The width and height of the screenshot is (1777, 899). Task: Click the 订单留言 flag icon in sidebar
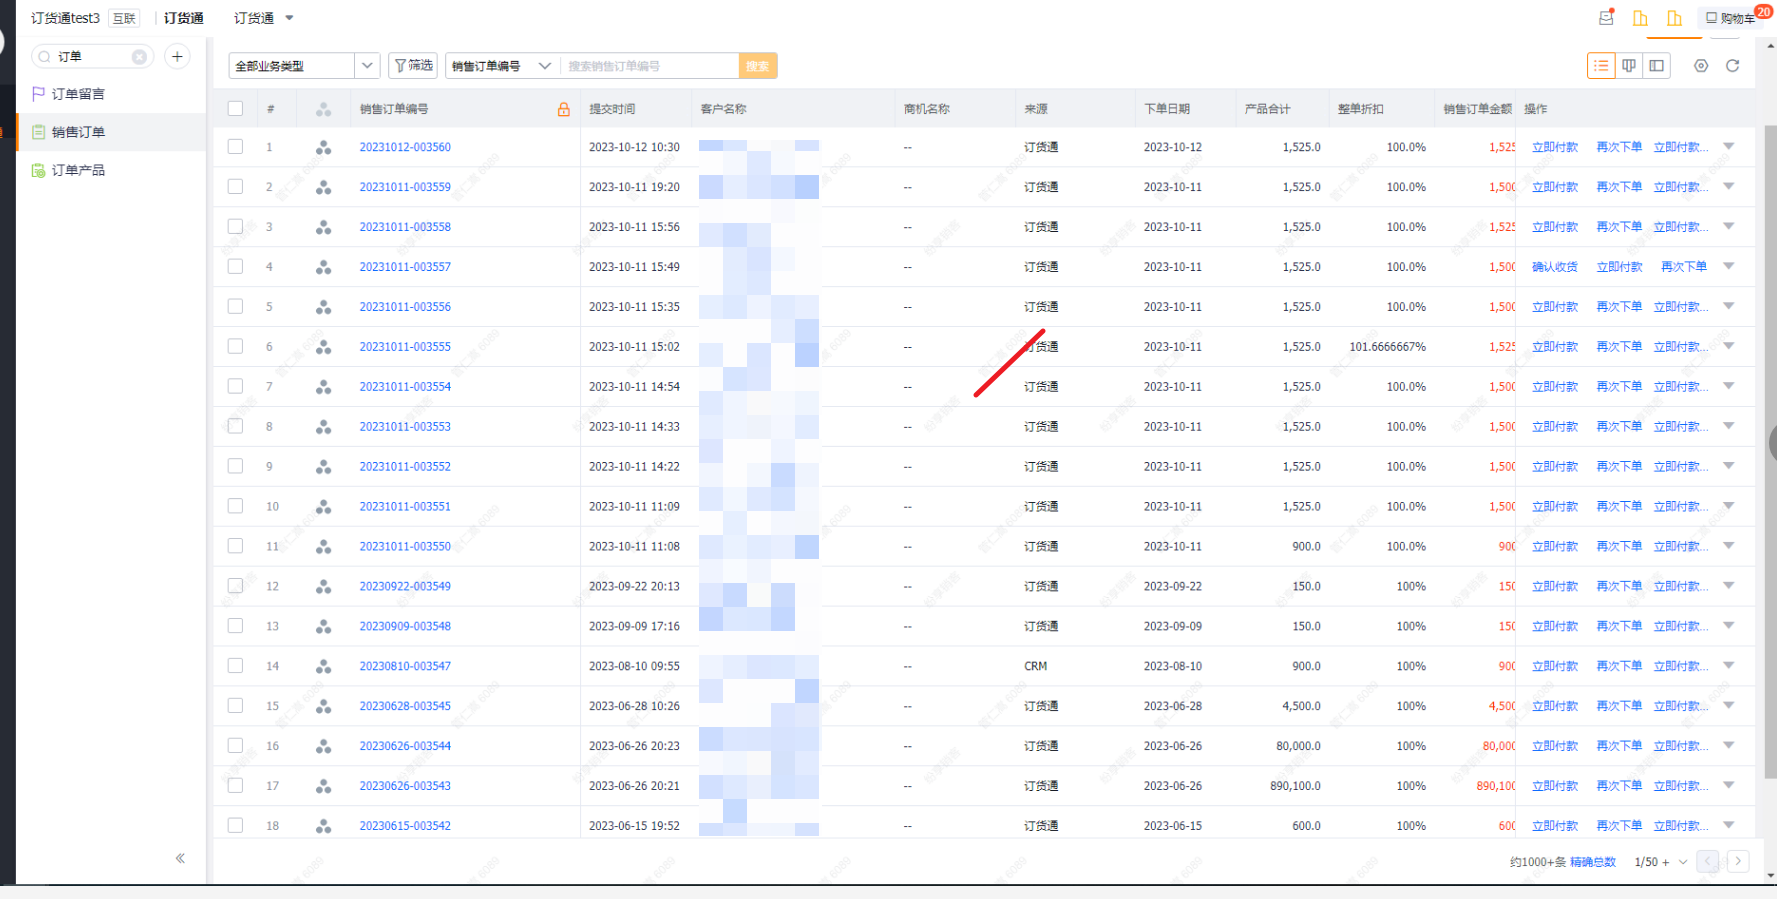click(39, 94)
